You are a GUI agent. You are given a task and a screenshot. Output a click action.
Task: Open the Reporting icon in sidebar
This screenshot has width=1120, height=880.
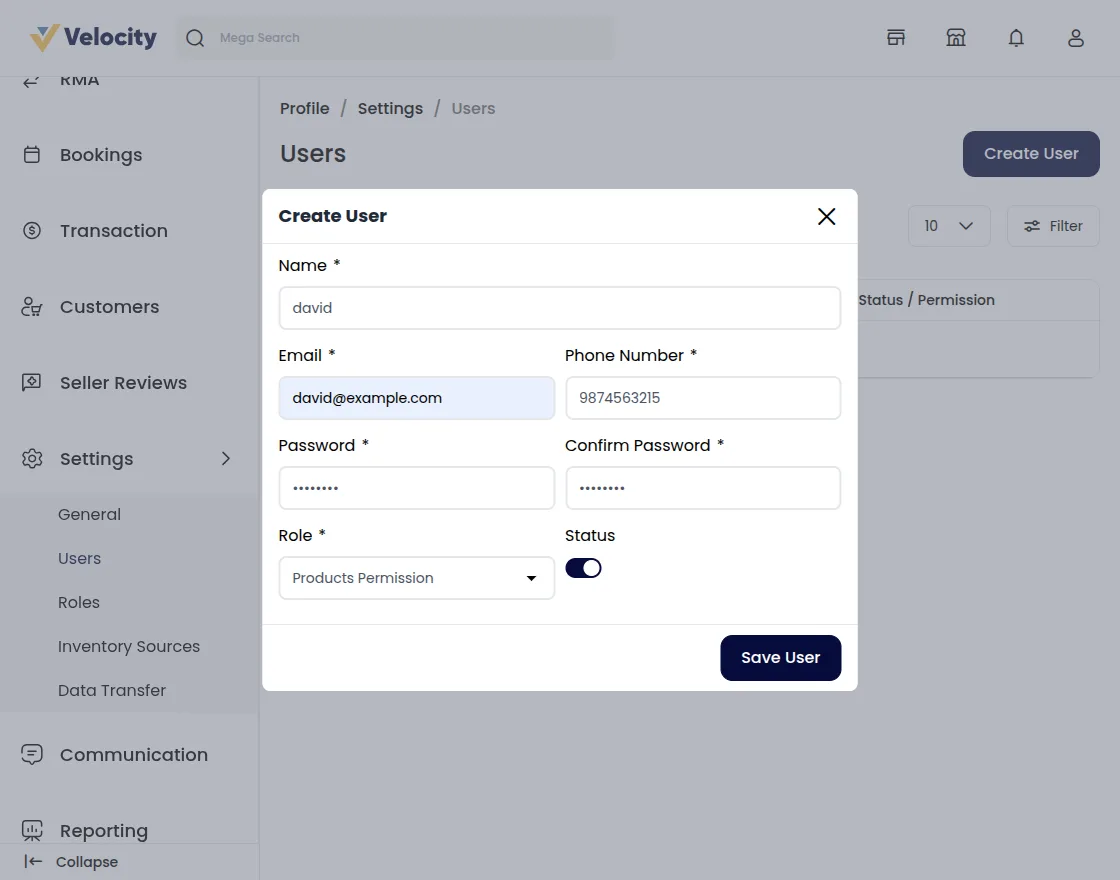(x=31, y=829)
